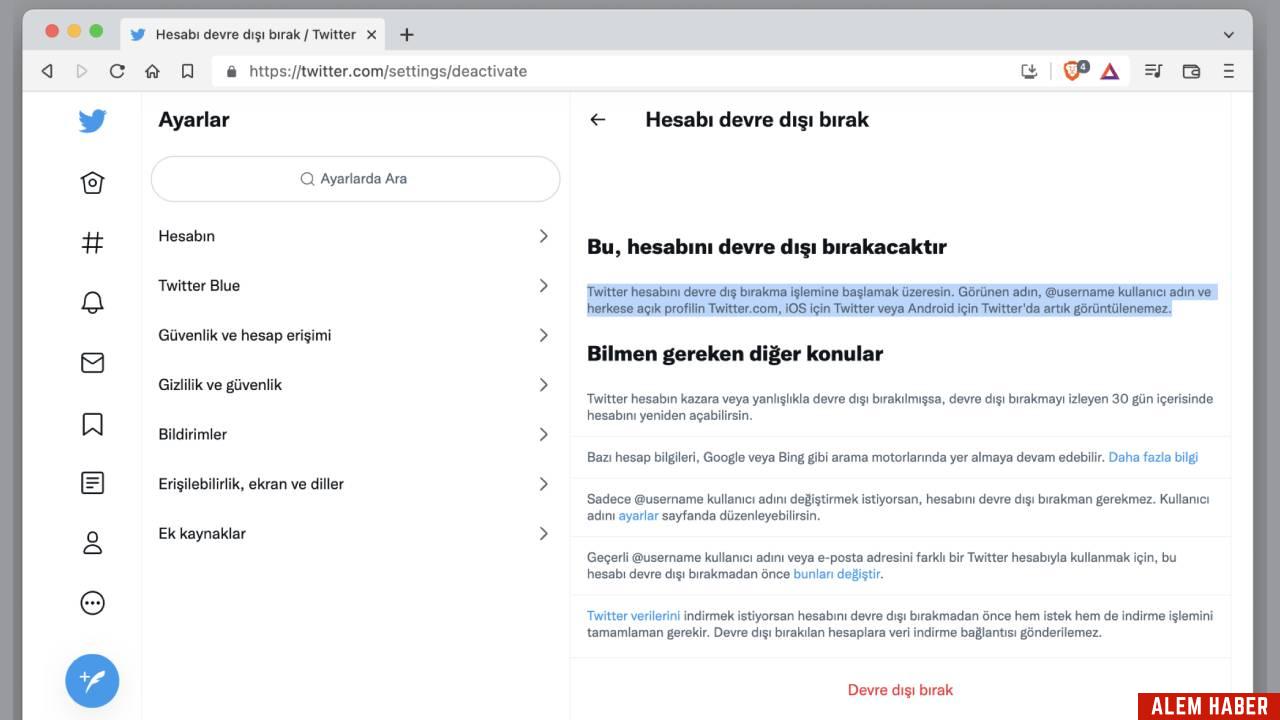The width and height of the screenshot is (1280, 720).
Task: Expand the Hesabın settings section
Action: click(355, 236)
